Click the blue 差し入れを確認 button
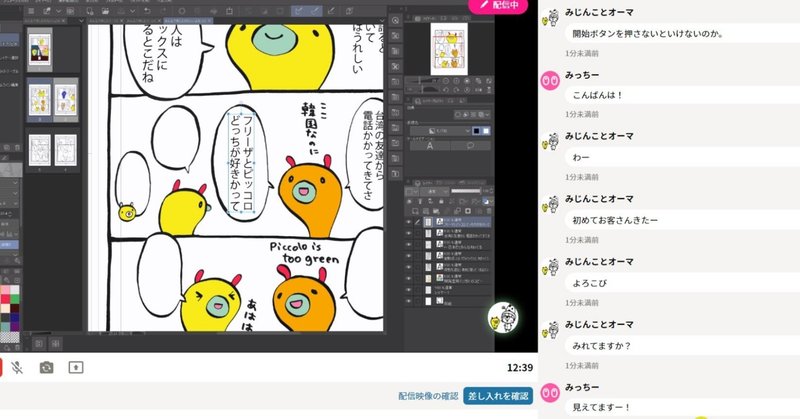This screenshot has width=800, height=419. tap(498, 396)
